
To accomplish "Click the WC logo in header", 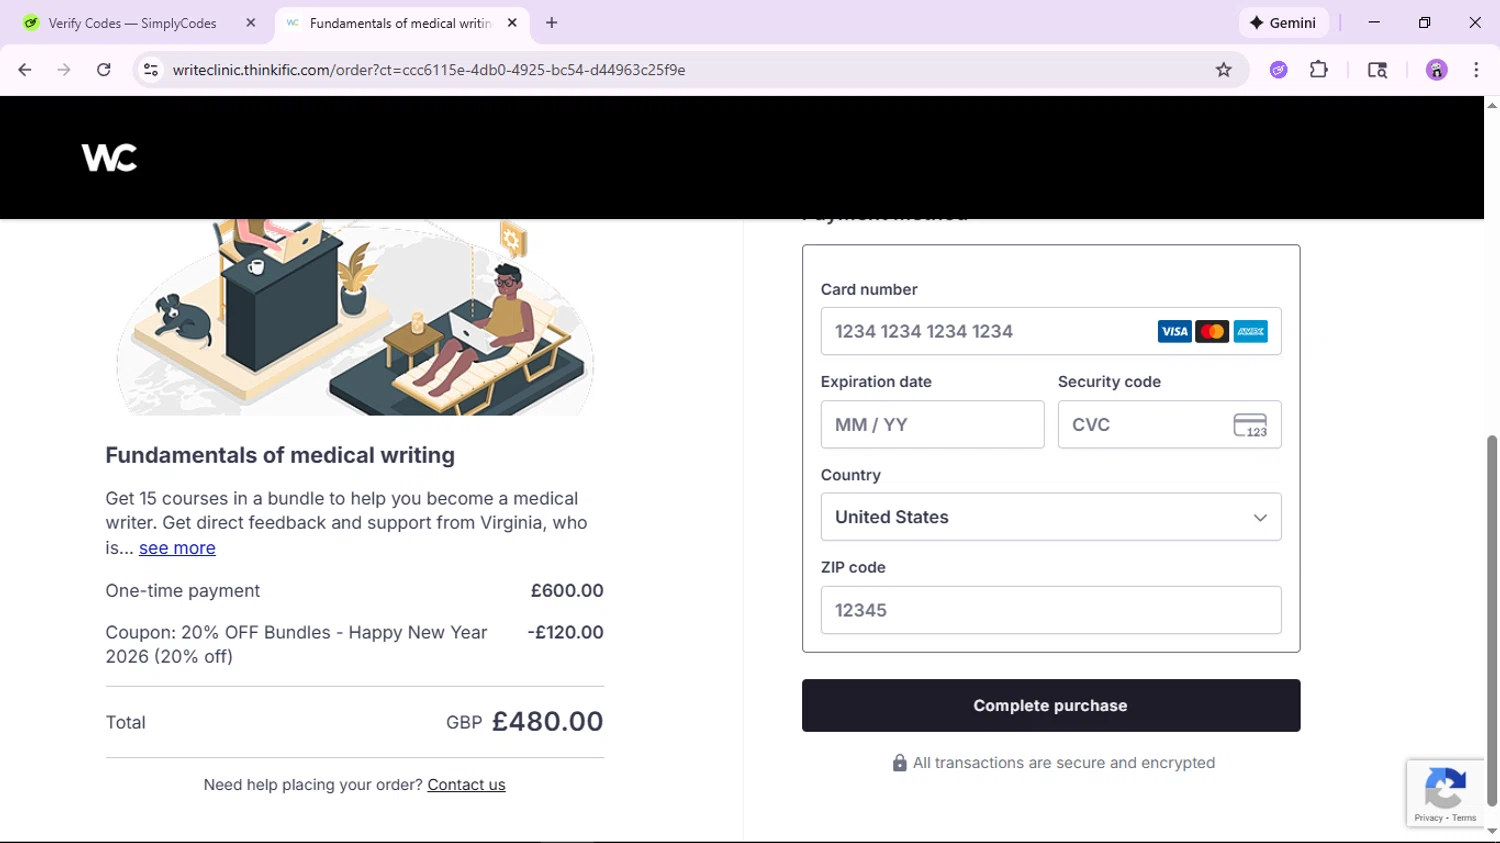I will pos(109,158).
